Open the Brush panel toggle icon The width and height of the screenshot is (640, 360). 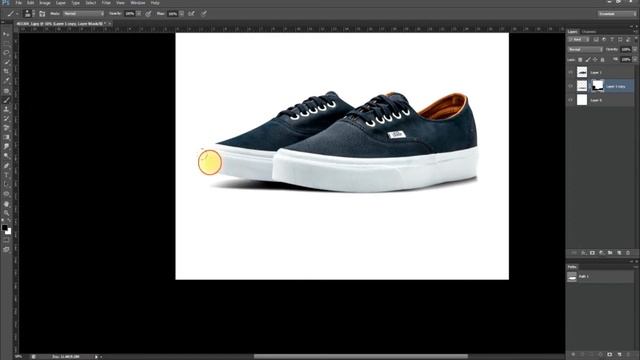point(42,13)
